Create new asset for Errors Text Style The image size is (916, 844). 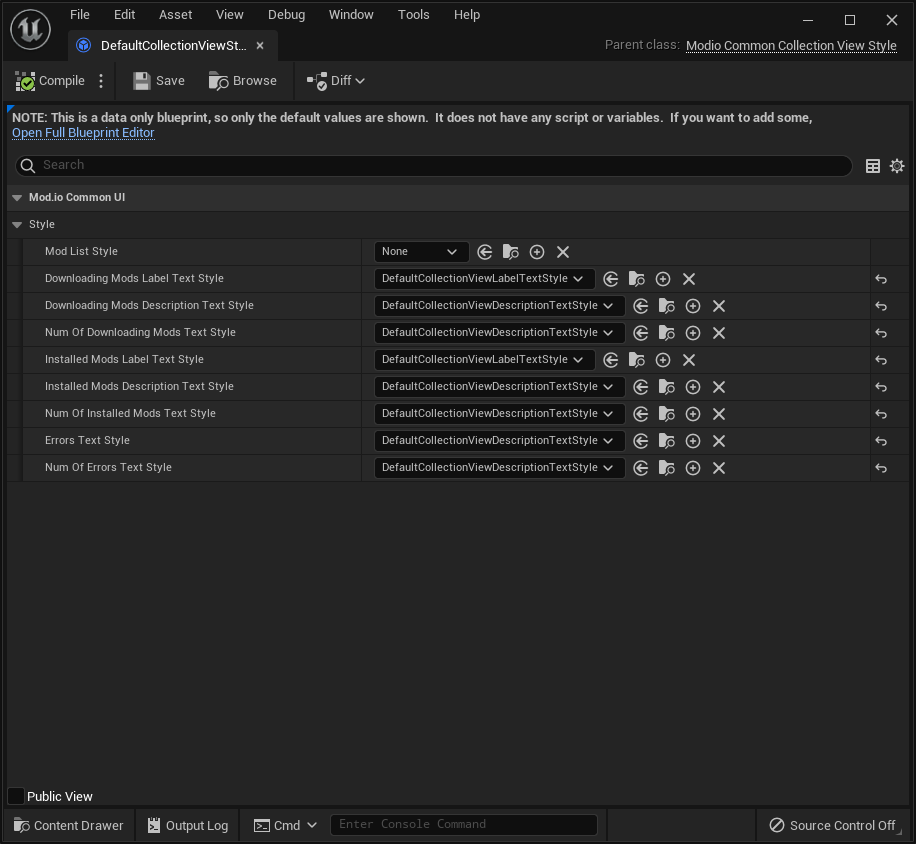(x=693, y=441)
